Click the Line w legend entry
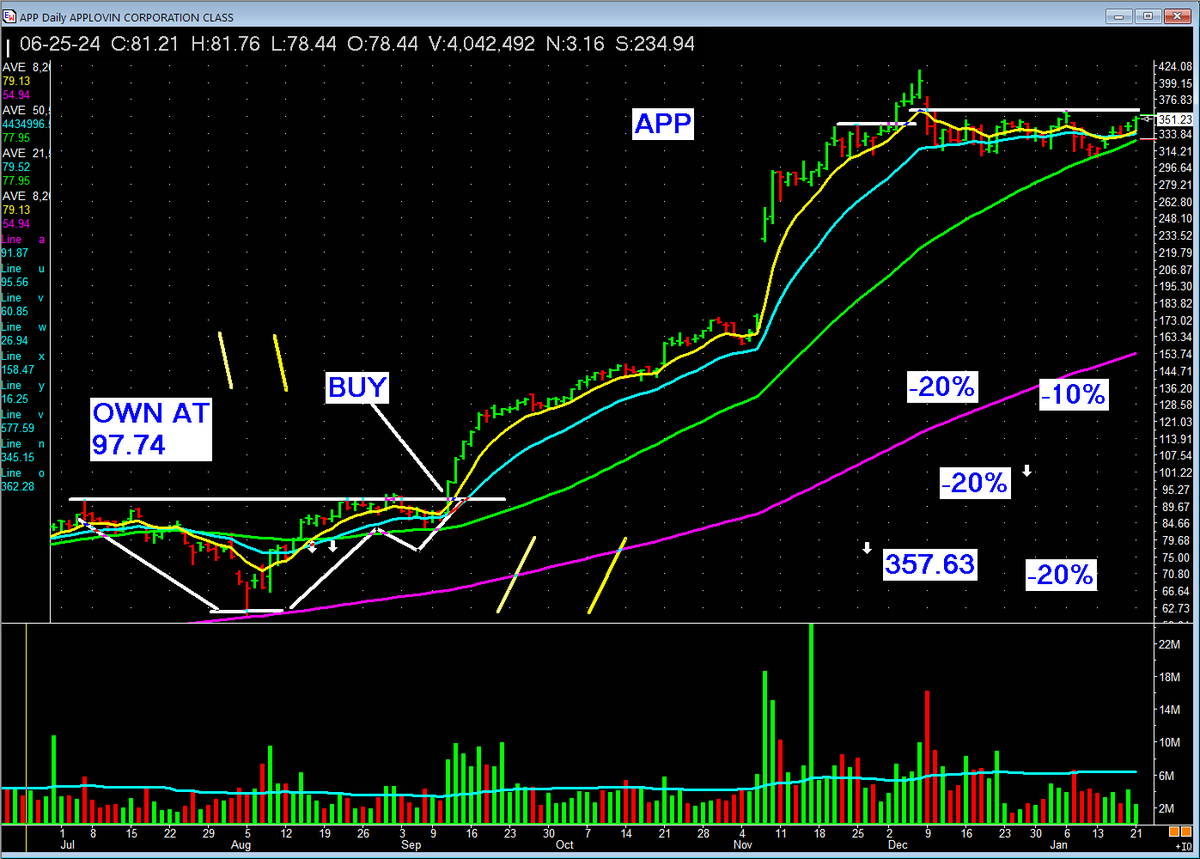The width and height of the screenshot is (1200, 859). [x=22, y=327]
